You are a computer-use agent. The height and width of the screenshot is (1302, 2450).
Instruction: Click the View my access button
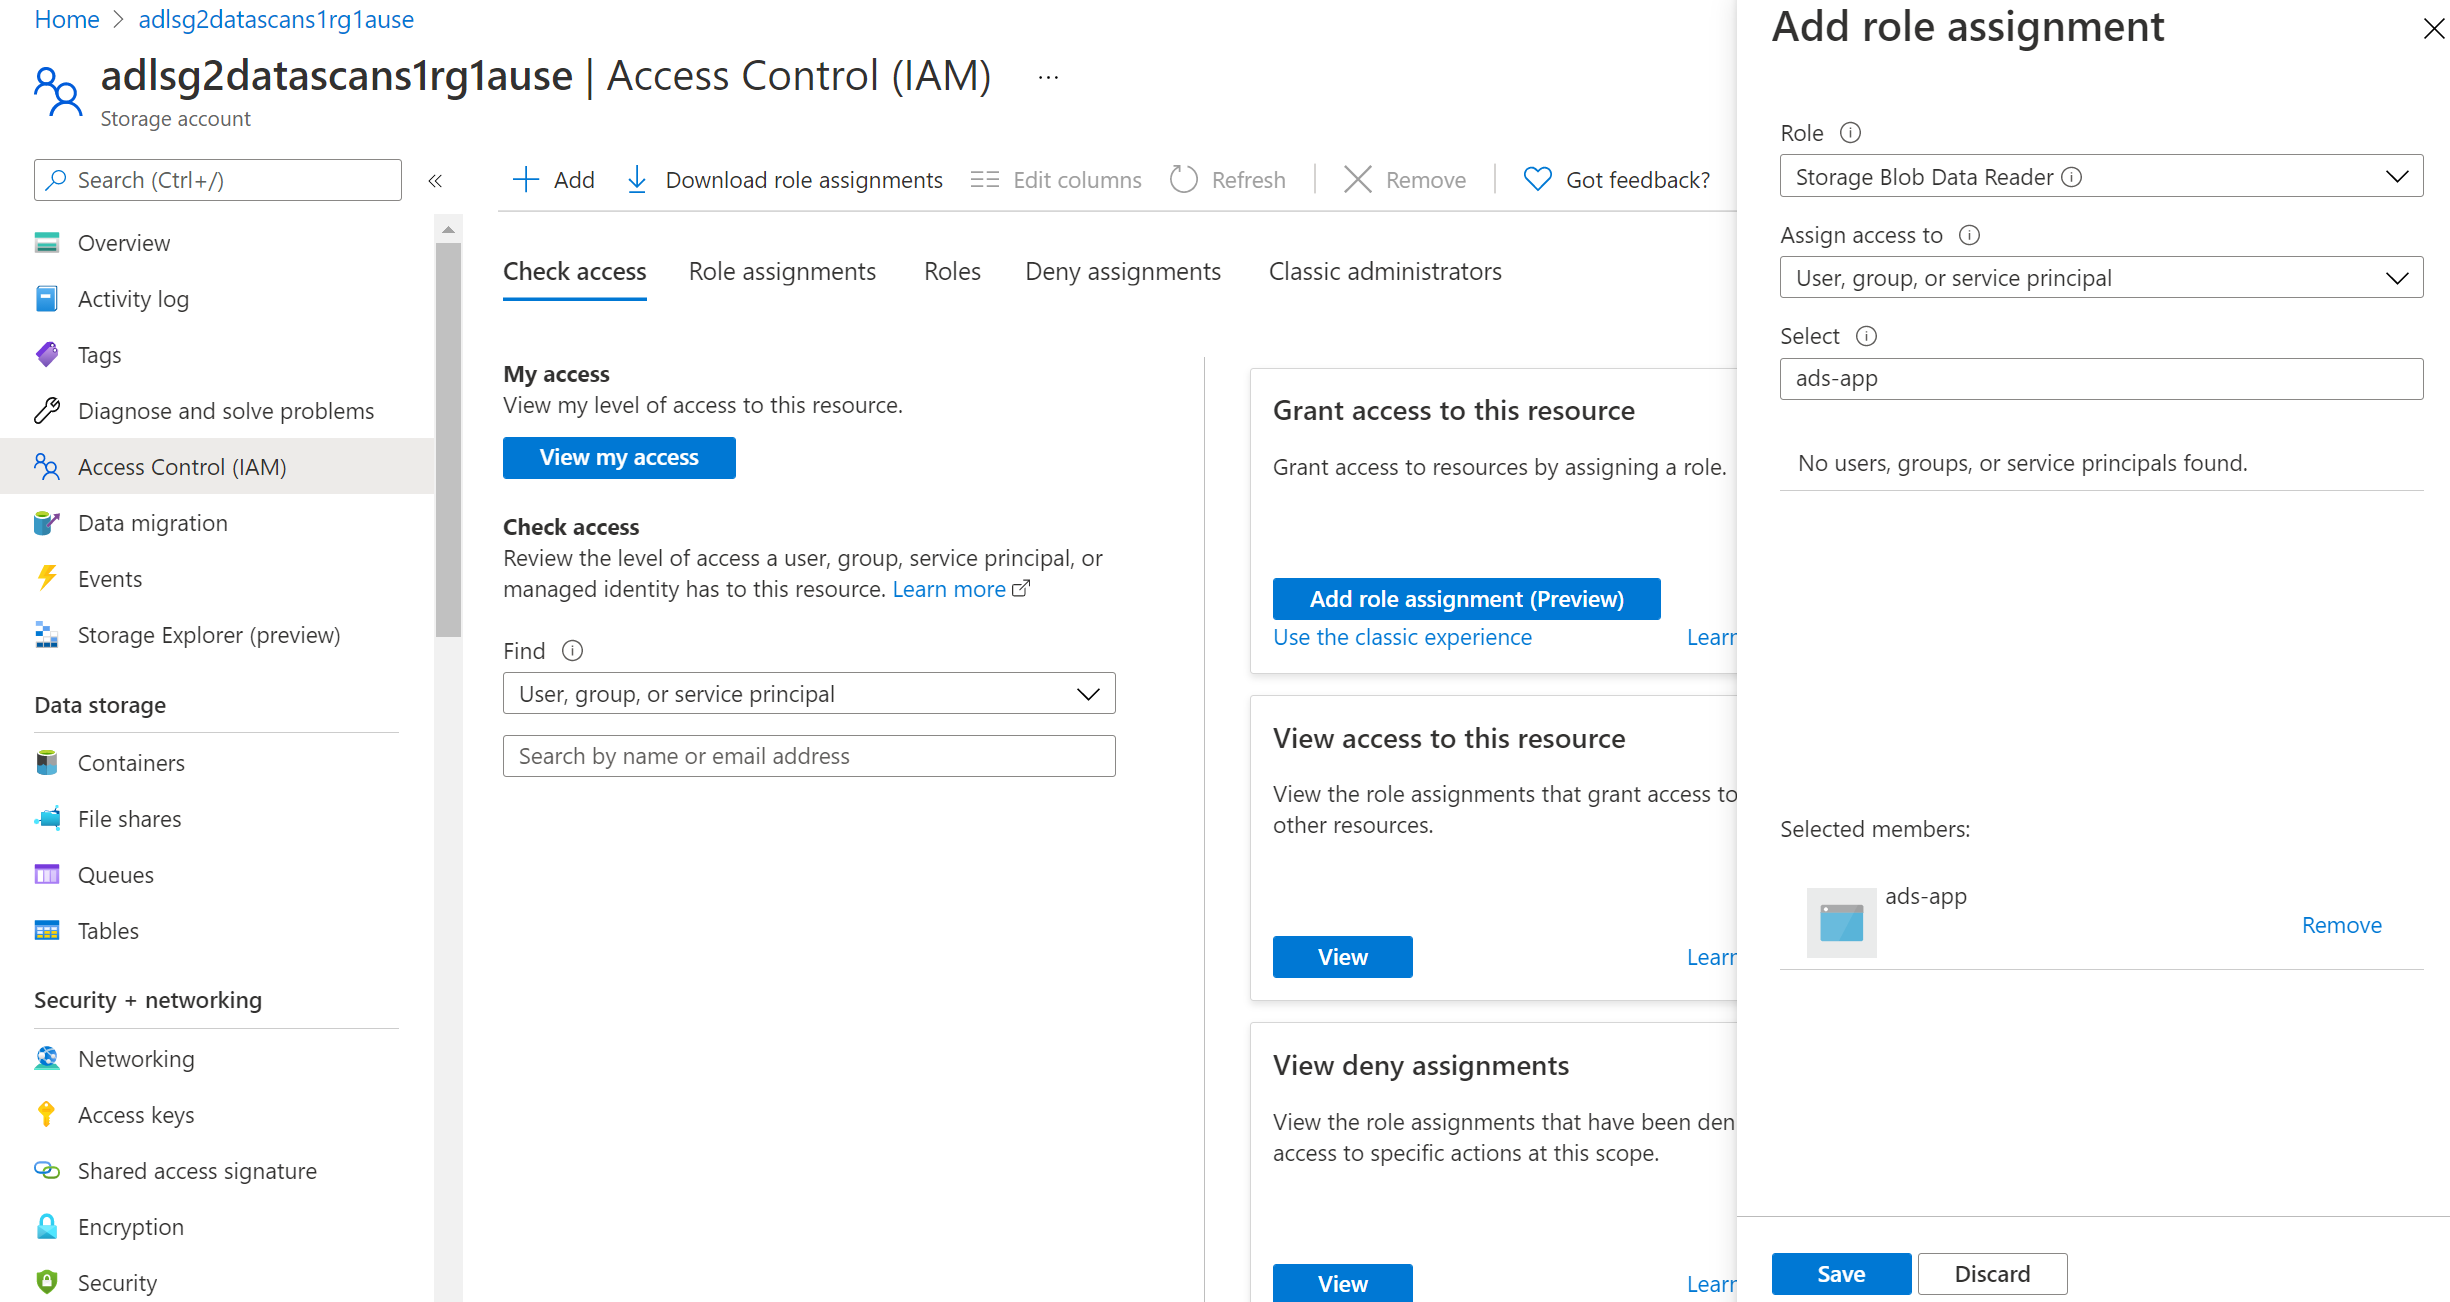pos(619,457)
